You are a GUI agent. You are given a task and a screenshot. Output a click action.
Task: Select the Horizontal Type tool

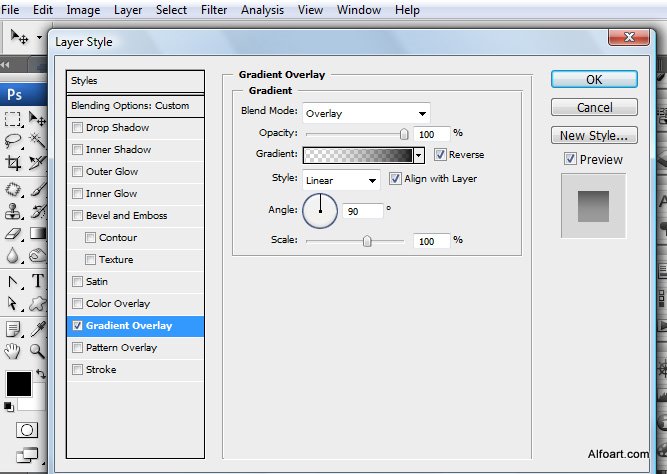(38, 281)
